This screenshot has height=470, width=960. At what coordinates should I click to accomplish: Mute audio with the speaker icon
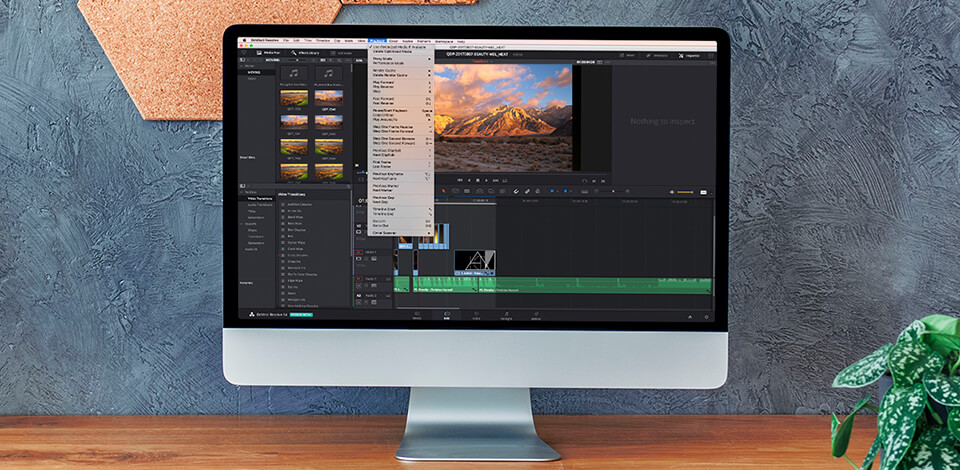coord(672,192)
